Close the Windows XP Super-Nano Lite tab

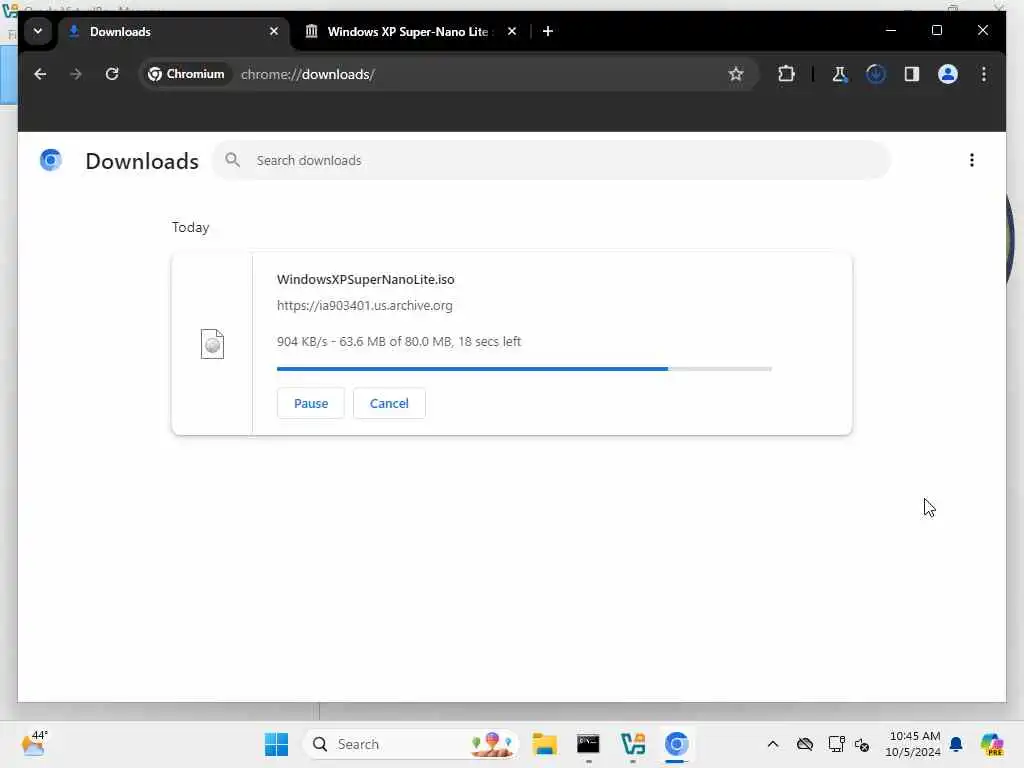[512, 31]
